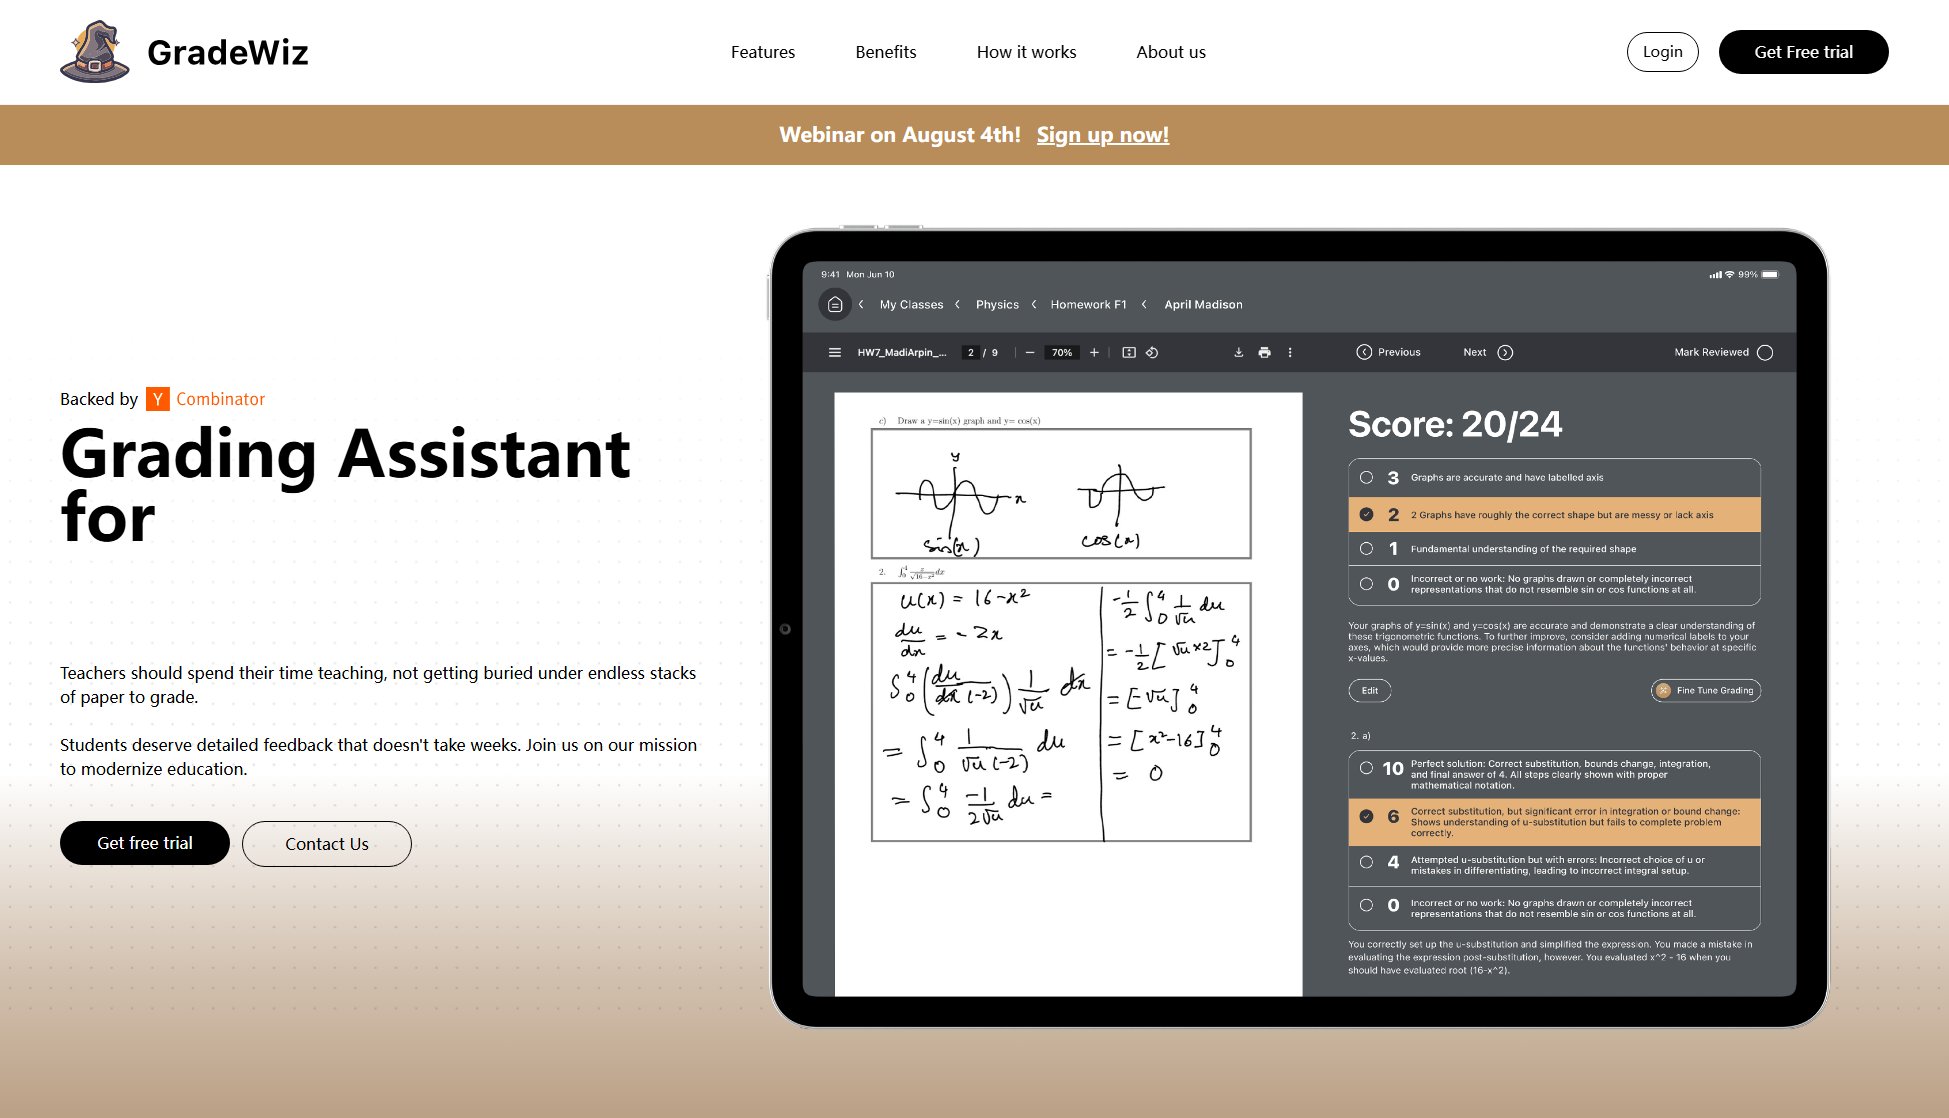This screenshot has height=1118, width=1949.
Task: Open the PDF sidebar hamburger menu
Action: pyautogui.click(x=835, y=353)
